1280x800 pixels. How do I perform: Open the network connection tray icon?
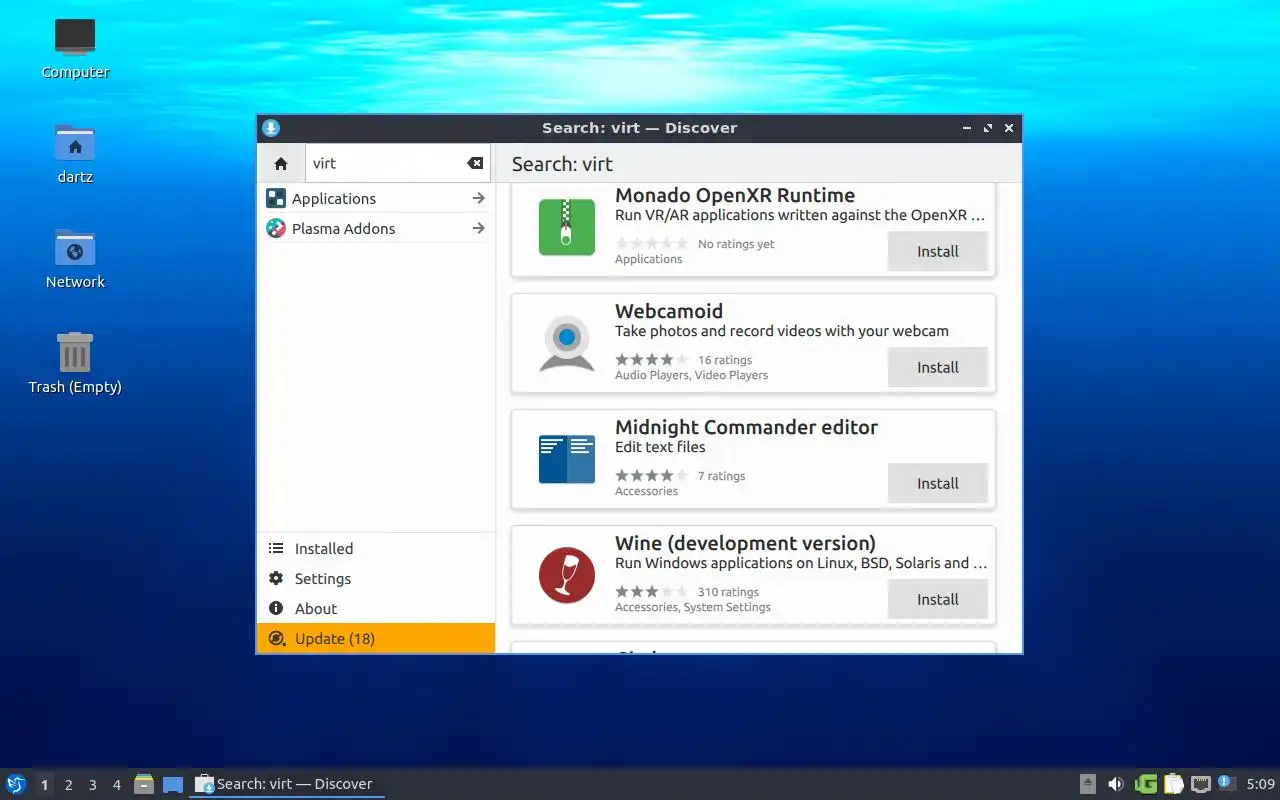coord(1201,784)
